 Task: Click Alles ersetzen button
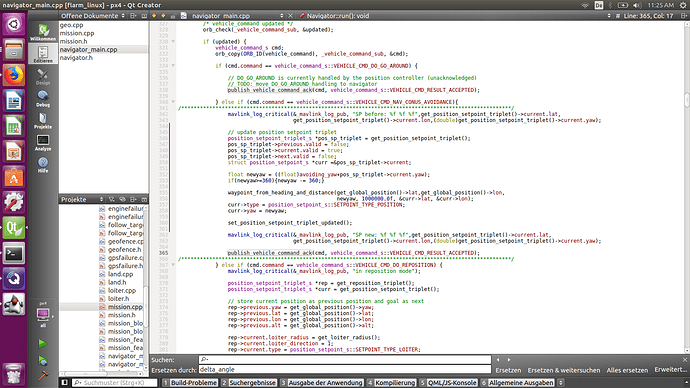pos(627,370)
